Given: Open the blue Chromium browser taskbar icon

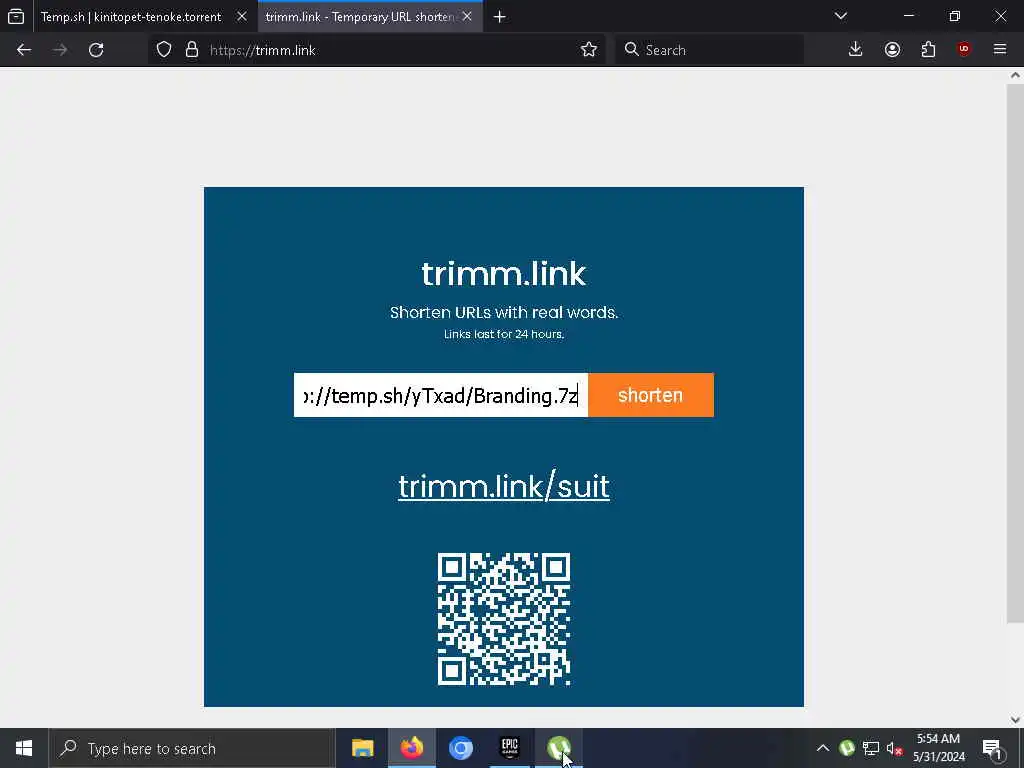Looking at the screenshot, I should pos(460,748).
